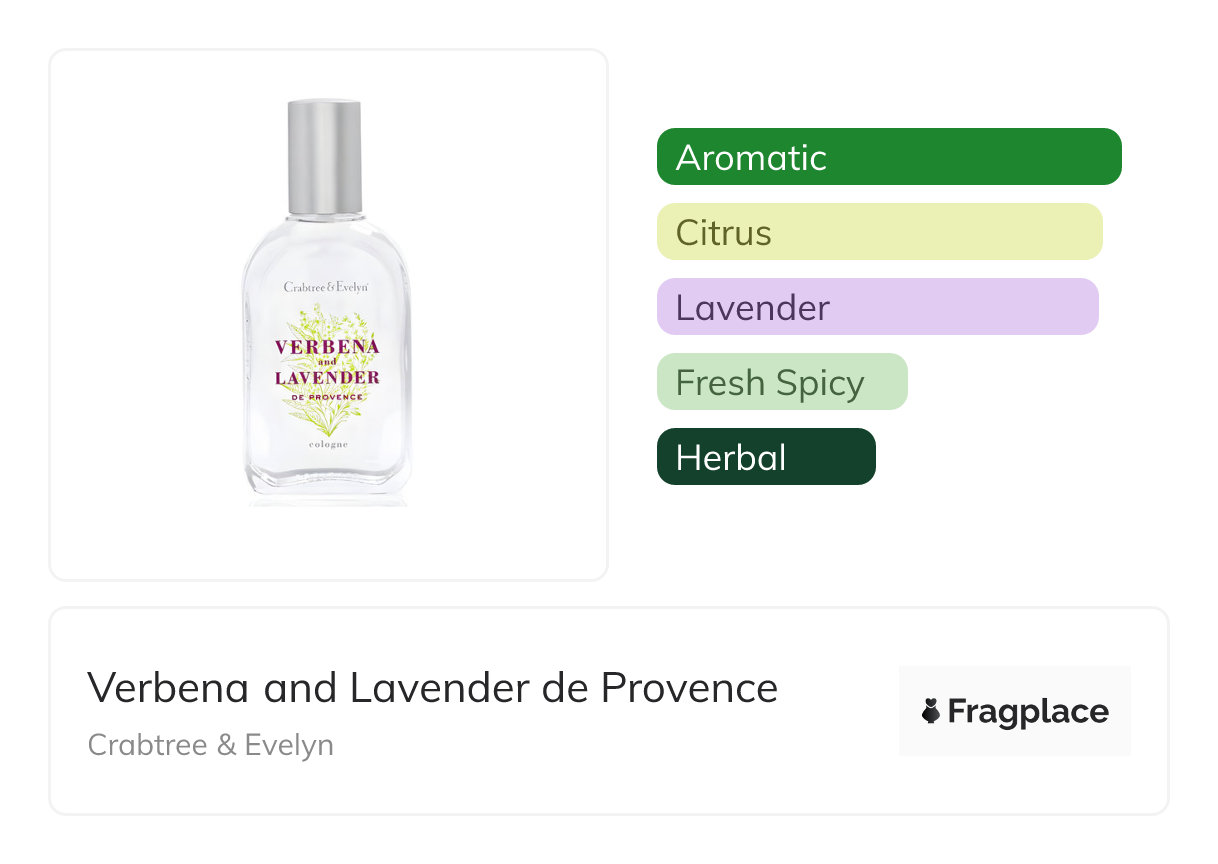
Task: Click the Fragplace bottle icon in the logo
Action: point(931,711)
